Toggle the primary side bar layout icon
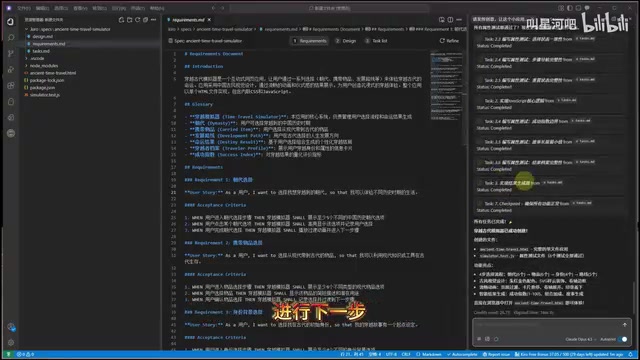 [x=570, y=8]
